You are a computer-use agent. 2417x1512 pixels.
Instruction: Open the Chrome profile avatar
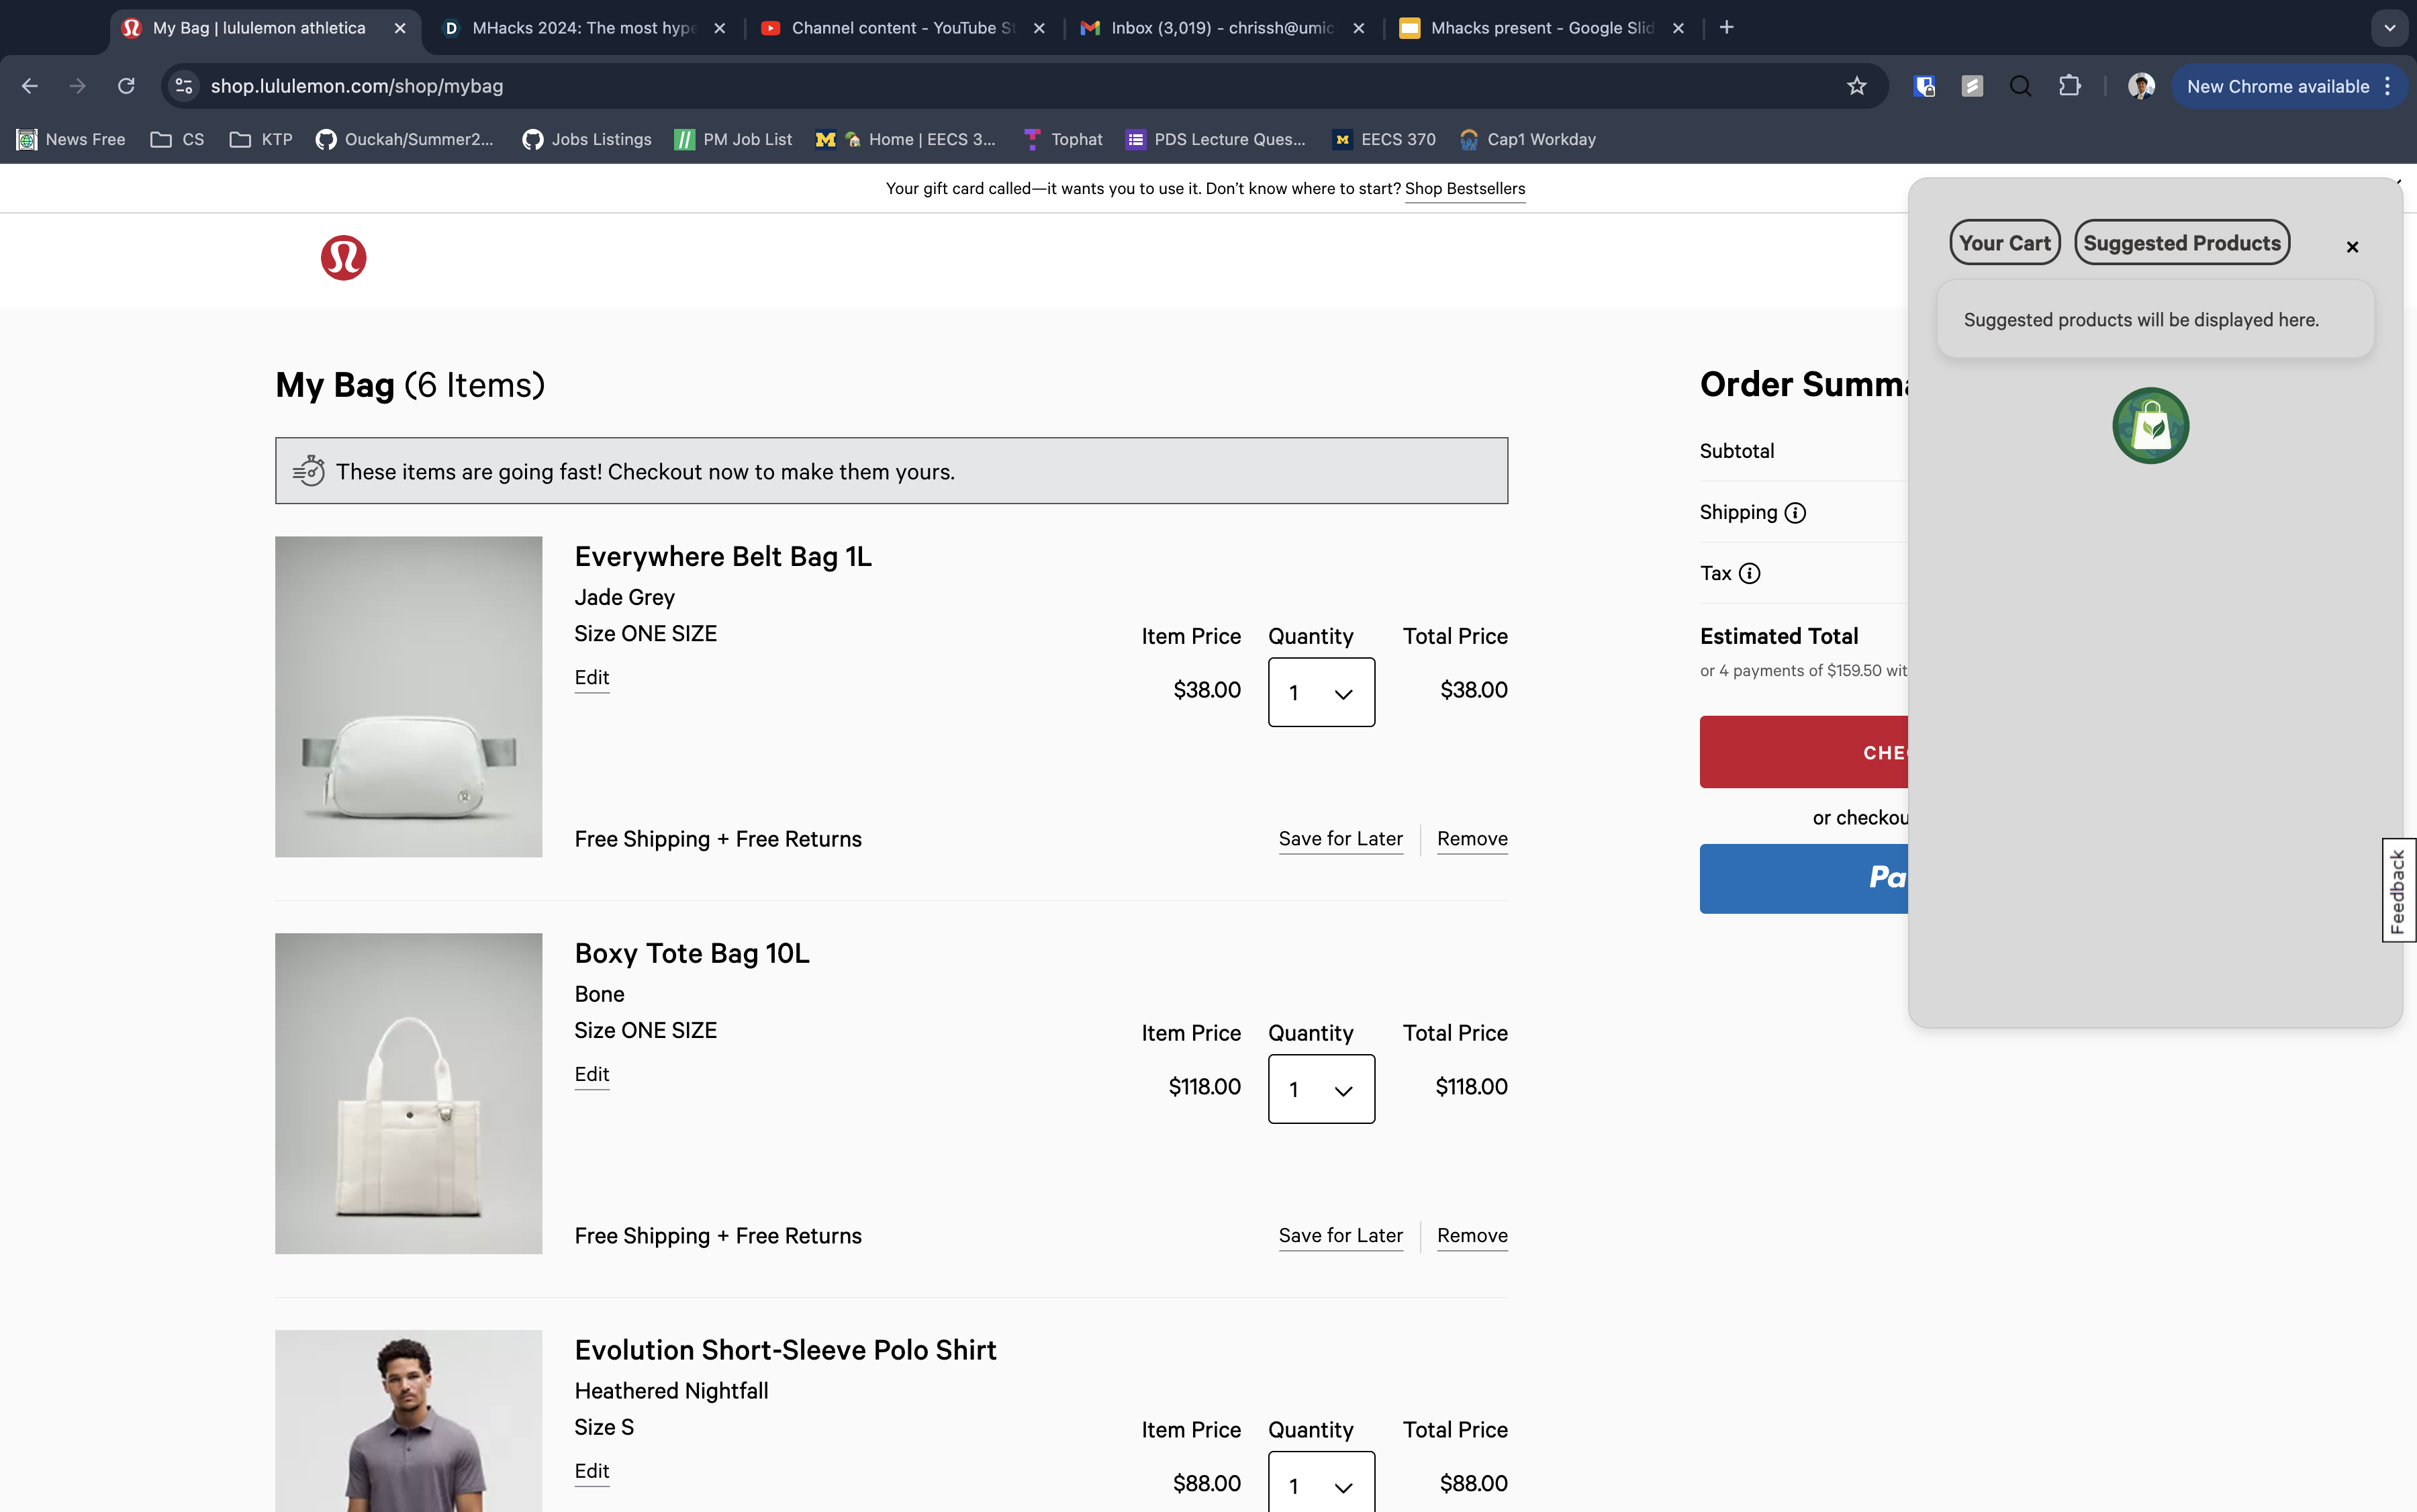[2140, 86]
